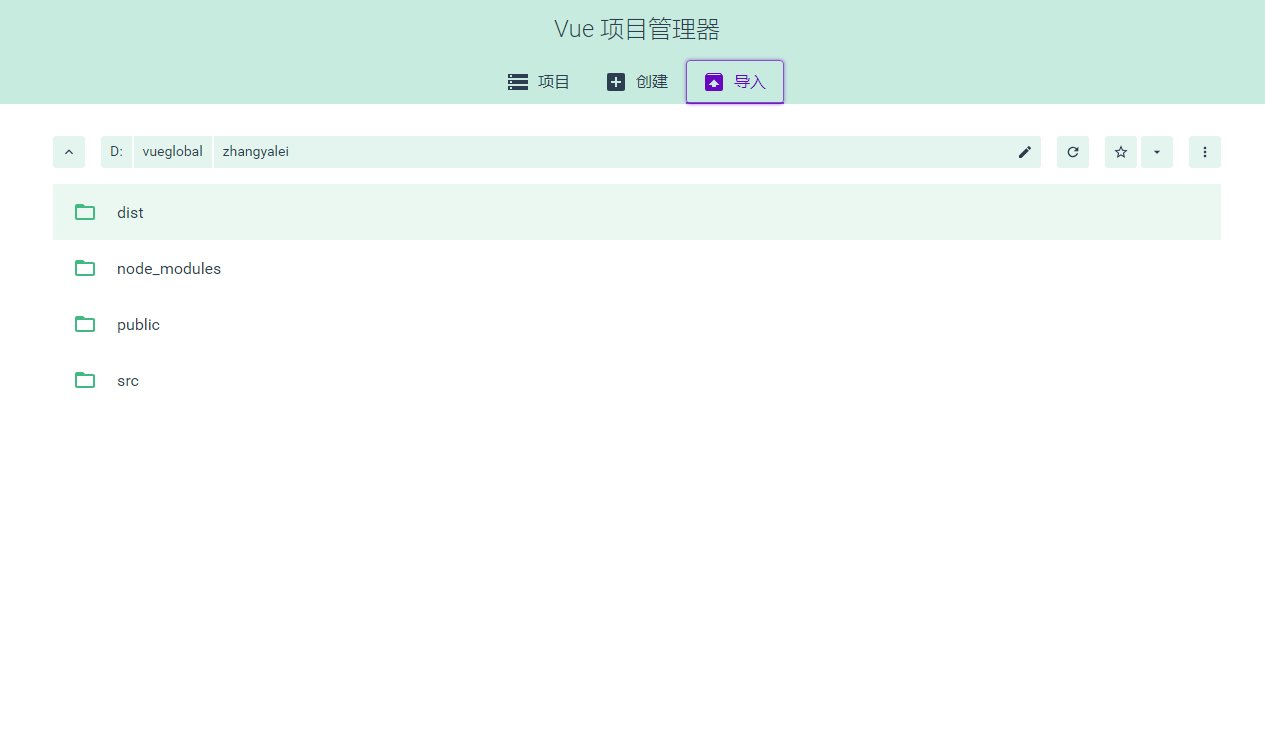Click the public folder icon

click(85, 324)
